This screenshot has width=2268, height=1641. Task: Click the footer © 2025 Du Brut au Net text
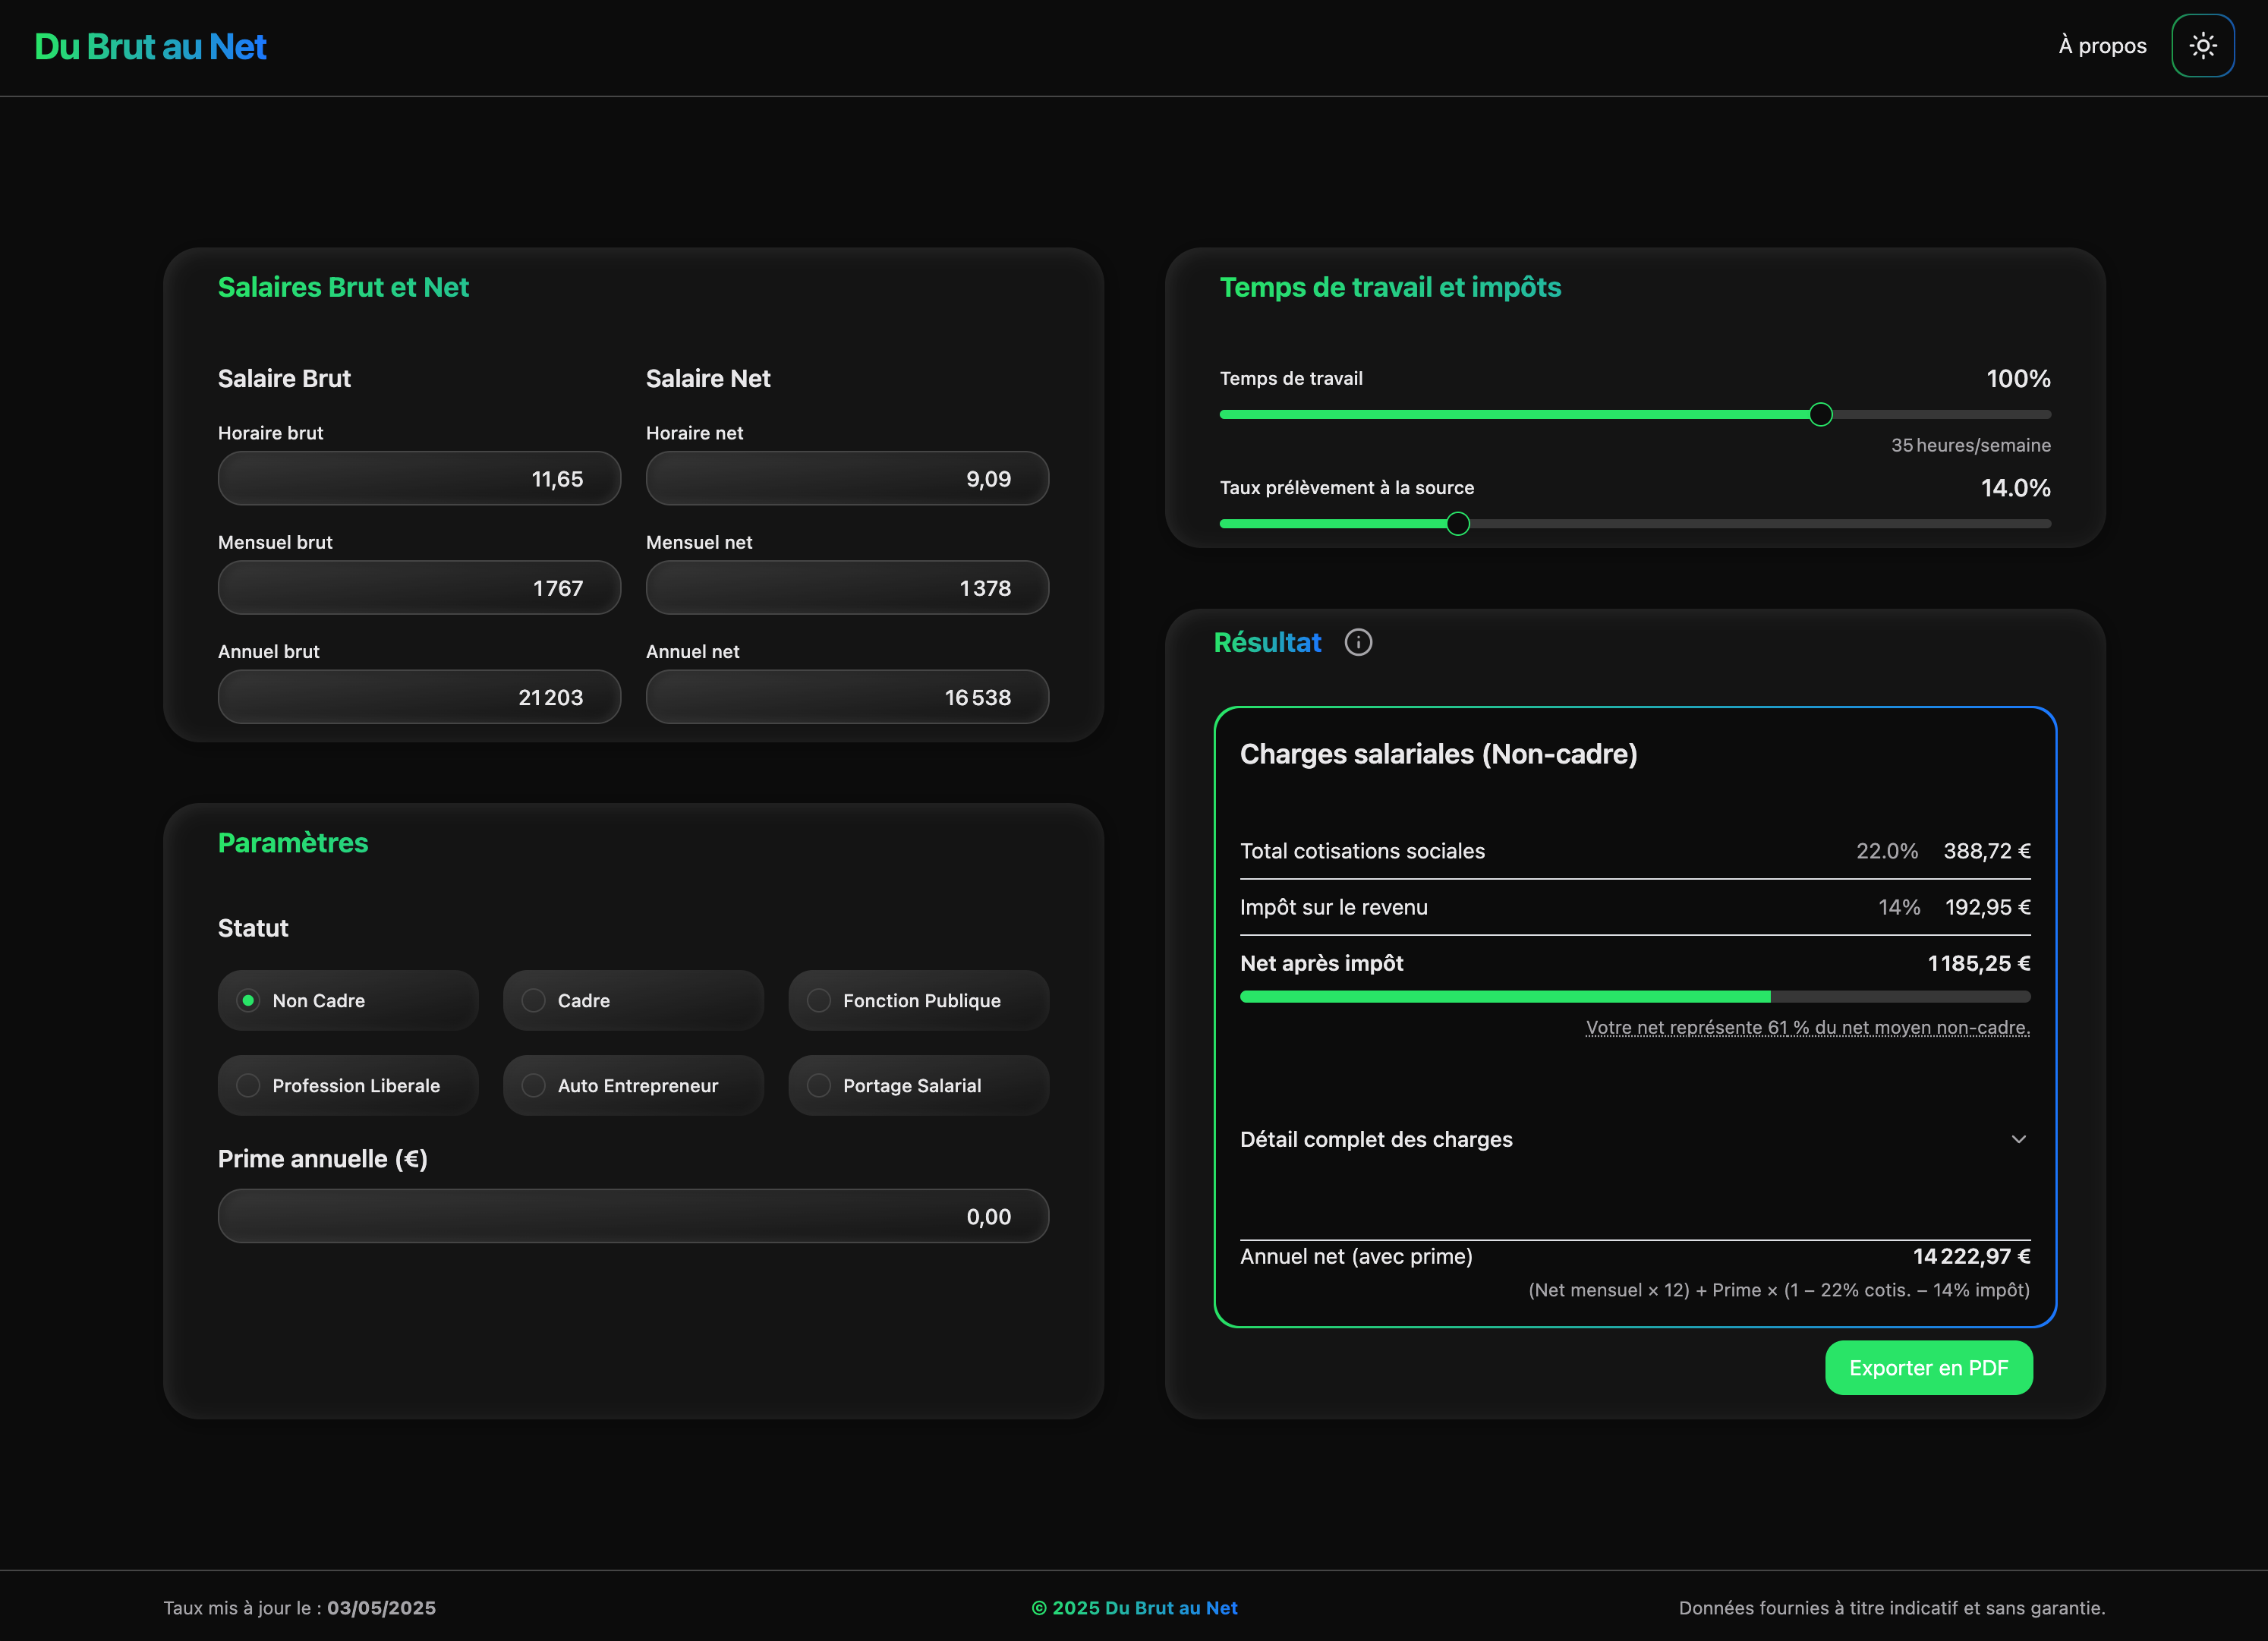1134,1608
